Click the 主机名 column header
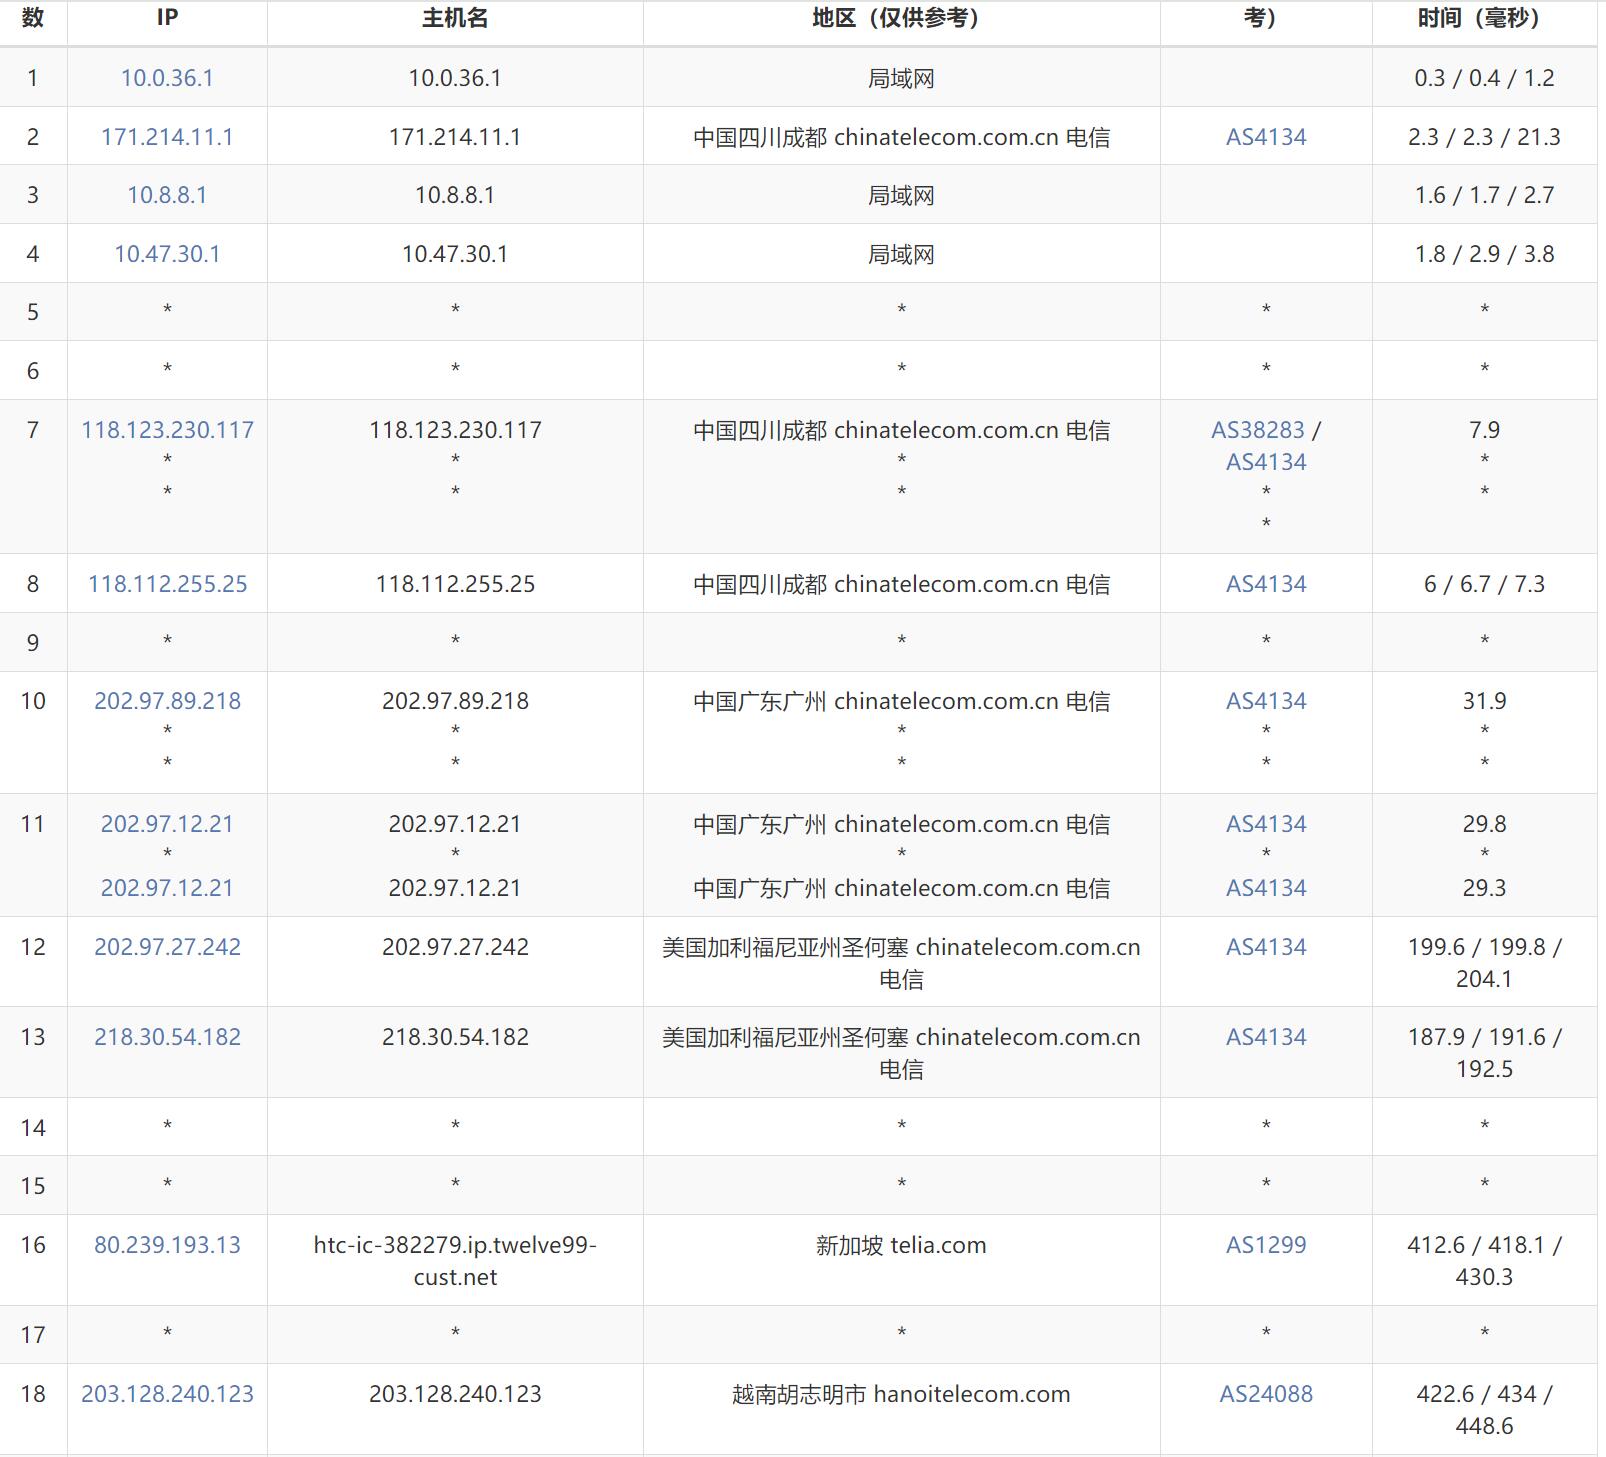This screenshot has width=1606, height=1457. pyautogui.click(x=455, y=18)
